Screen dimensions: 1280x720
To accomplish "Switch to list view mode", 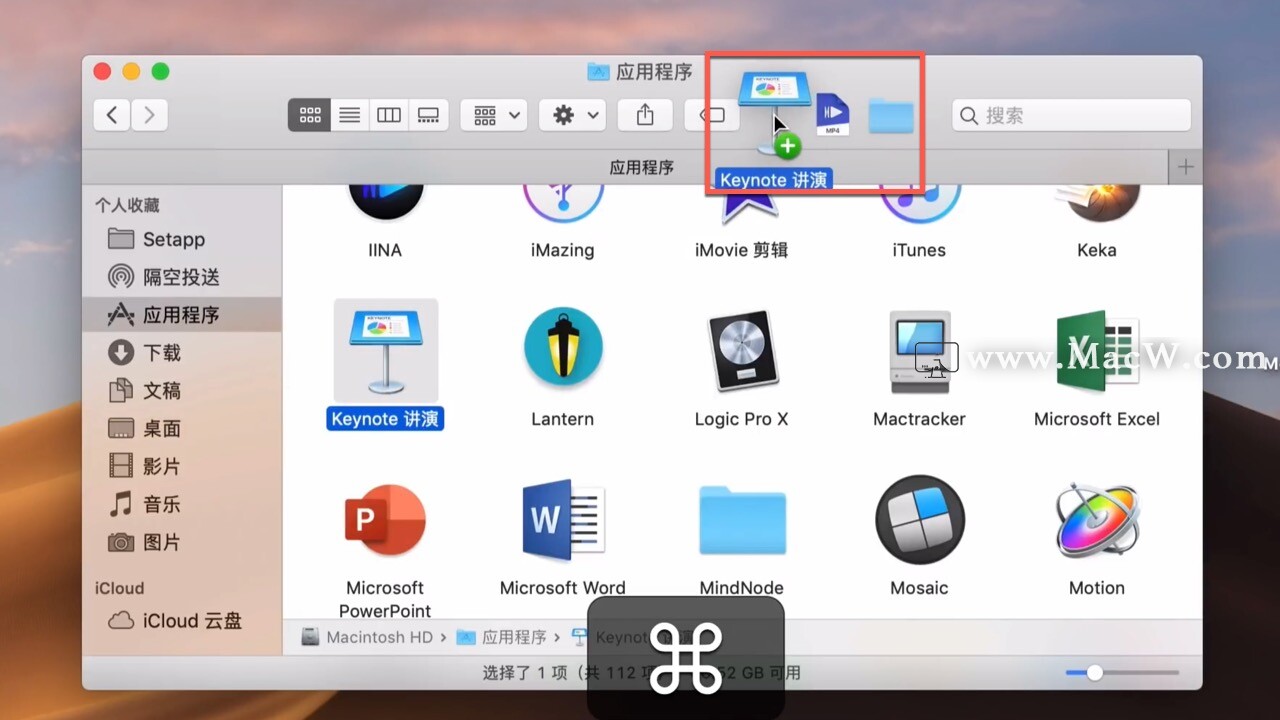I will click(349, 115).
